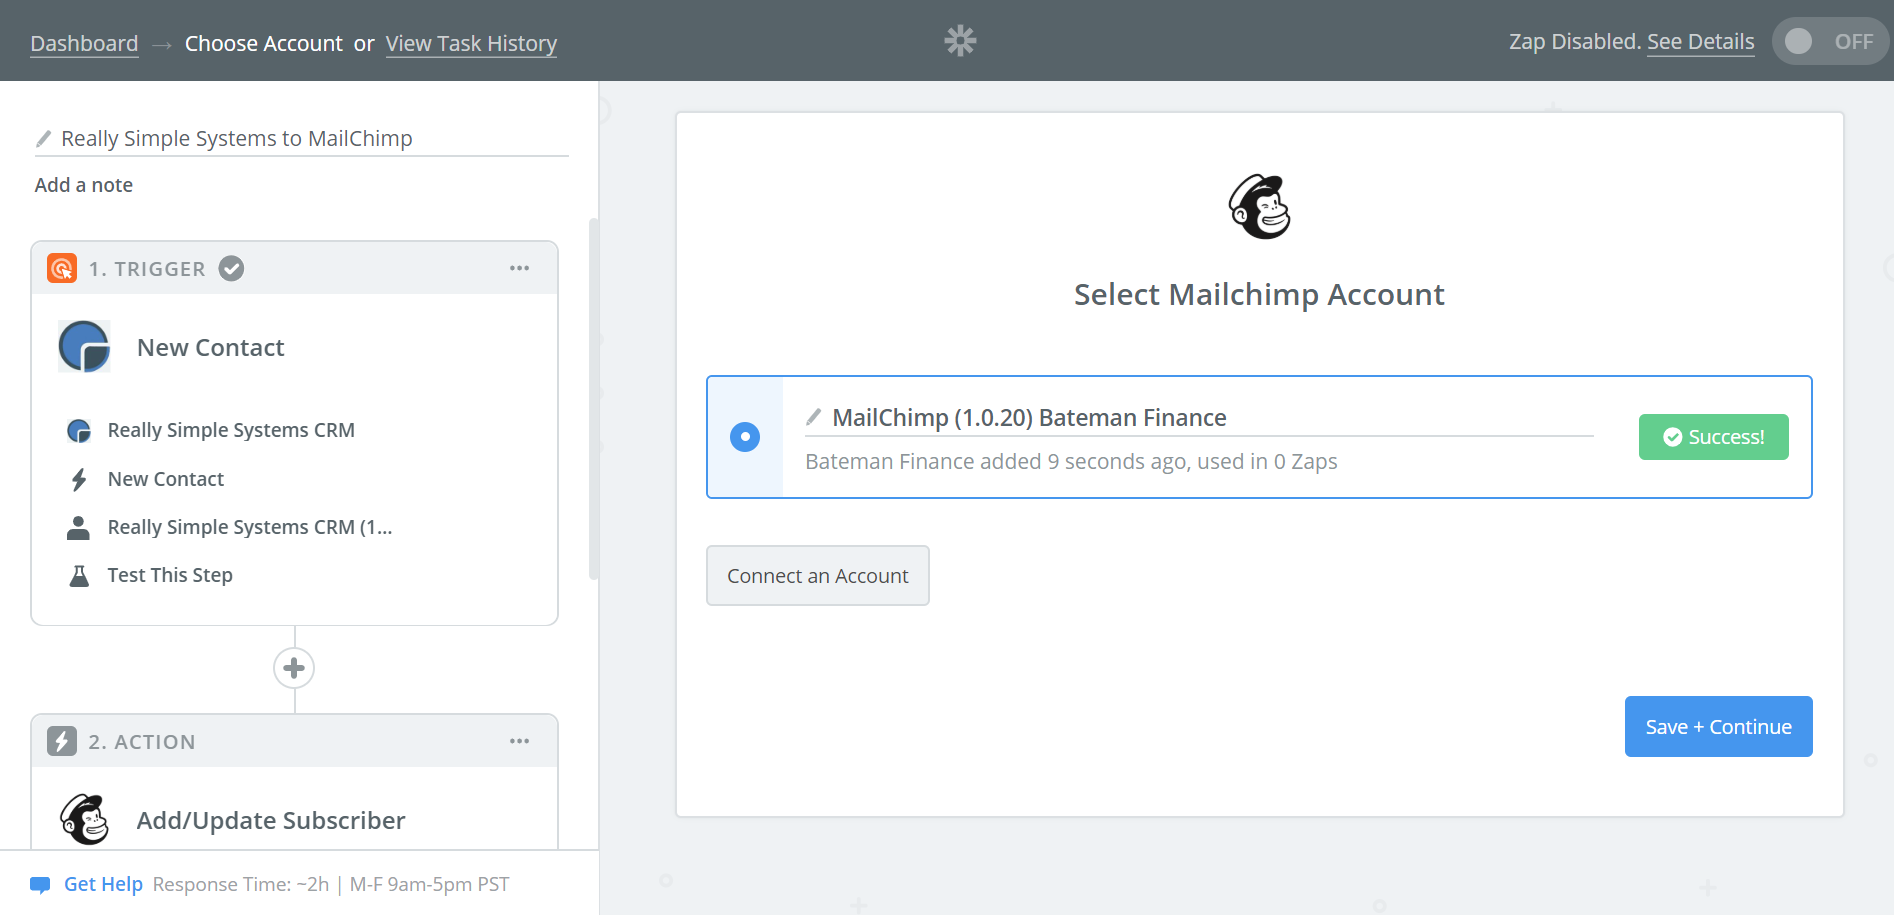
Task: Click the Get Help link
Action: 103,884
